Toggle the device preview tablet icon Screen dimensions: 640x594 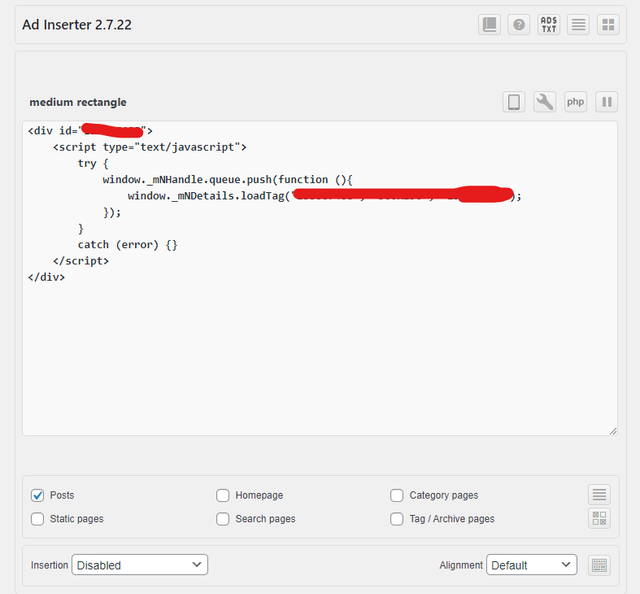tap(514, 102)
